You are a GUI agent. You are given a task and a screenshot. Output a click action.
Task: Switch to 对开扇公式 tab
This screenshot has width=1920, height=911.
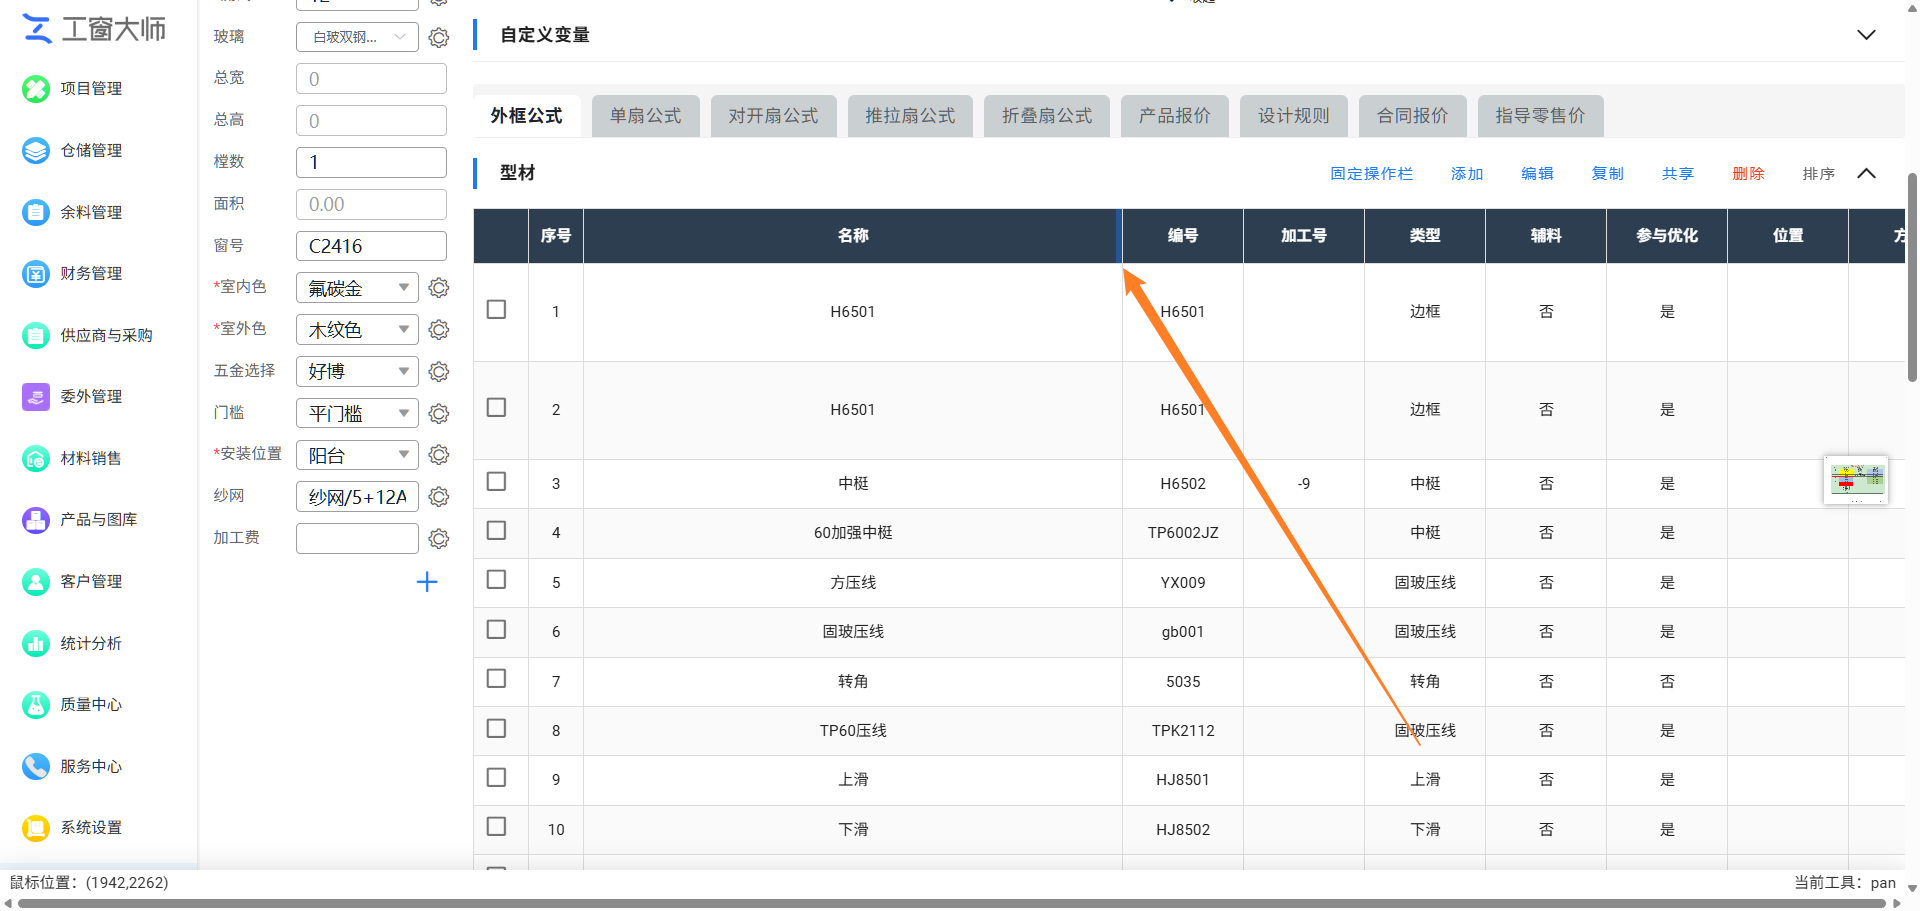(x=773, y=116)
